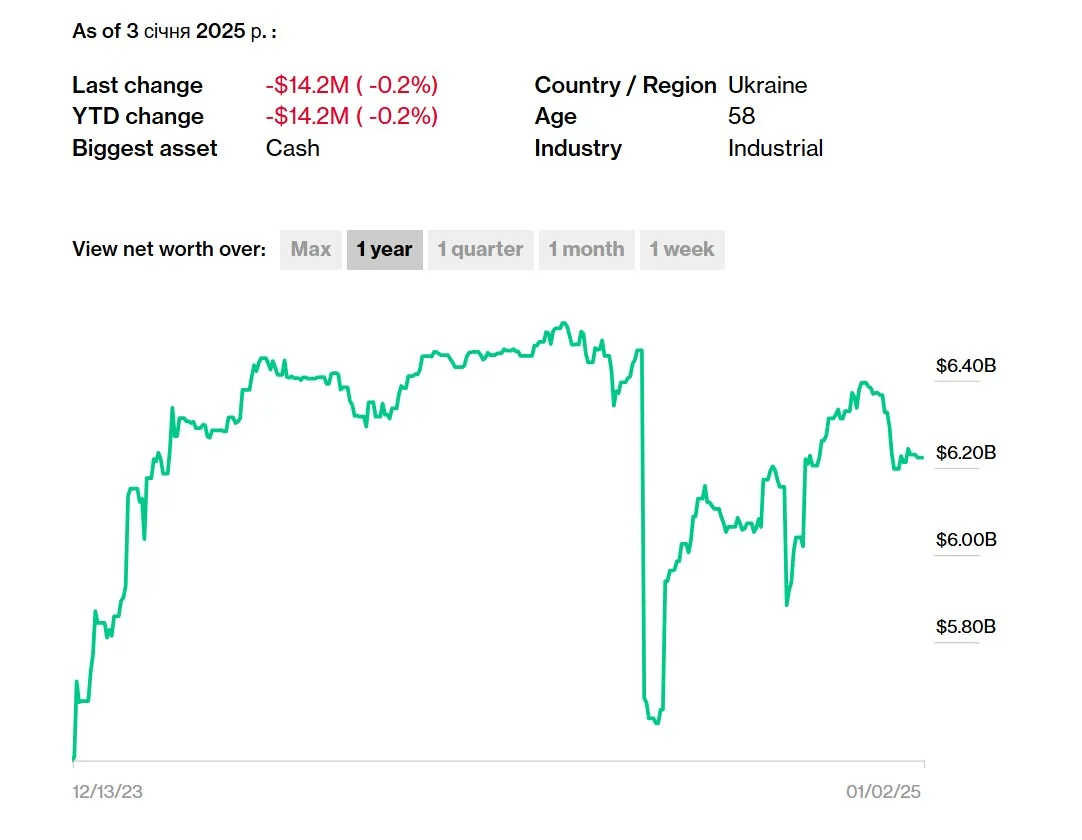Select the Max time range
The image size is (1082, 840).
[311, 250]
